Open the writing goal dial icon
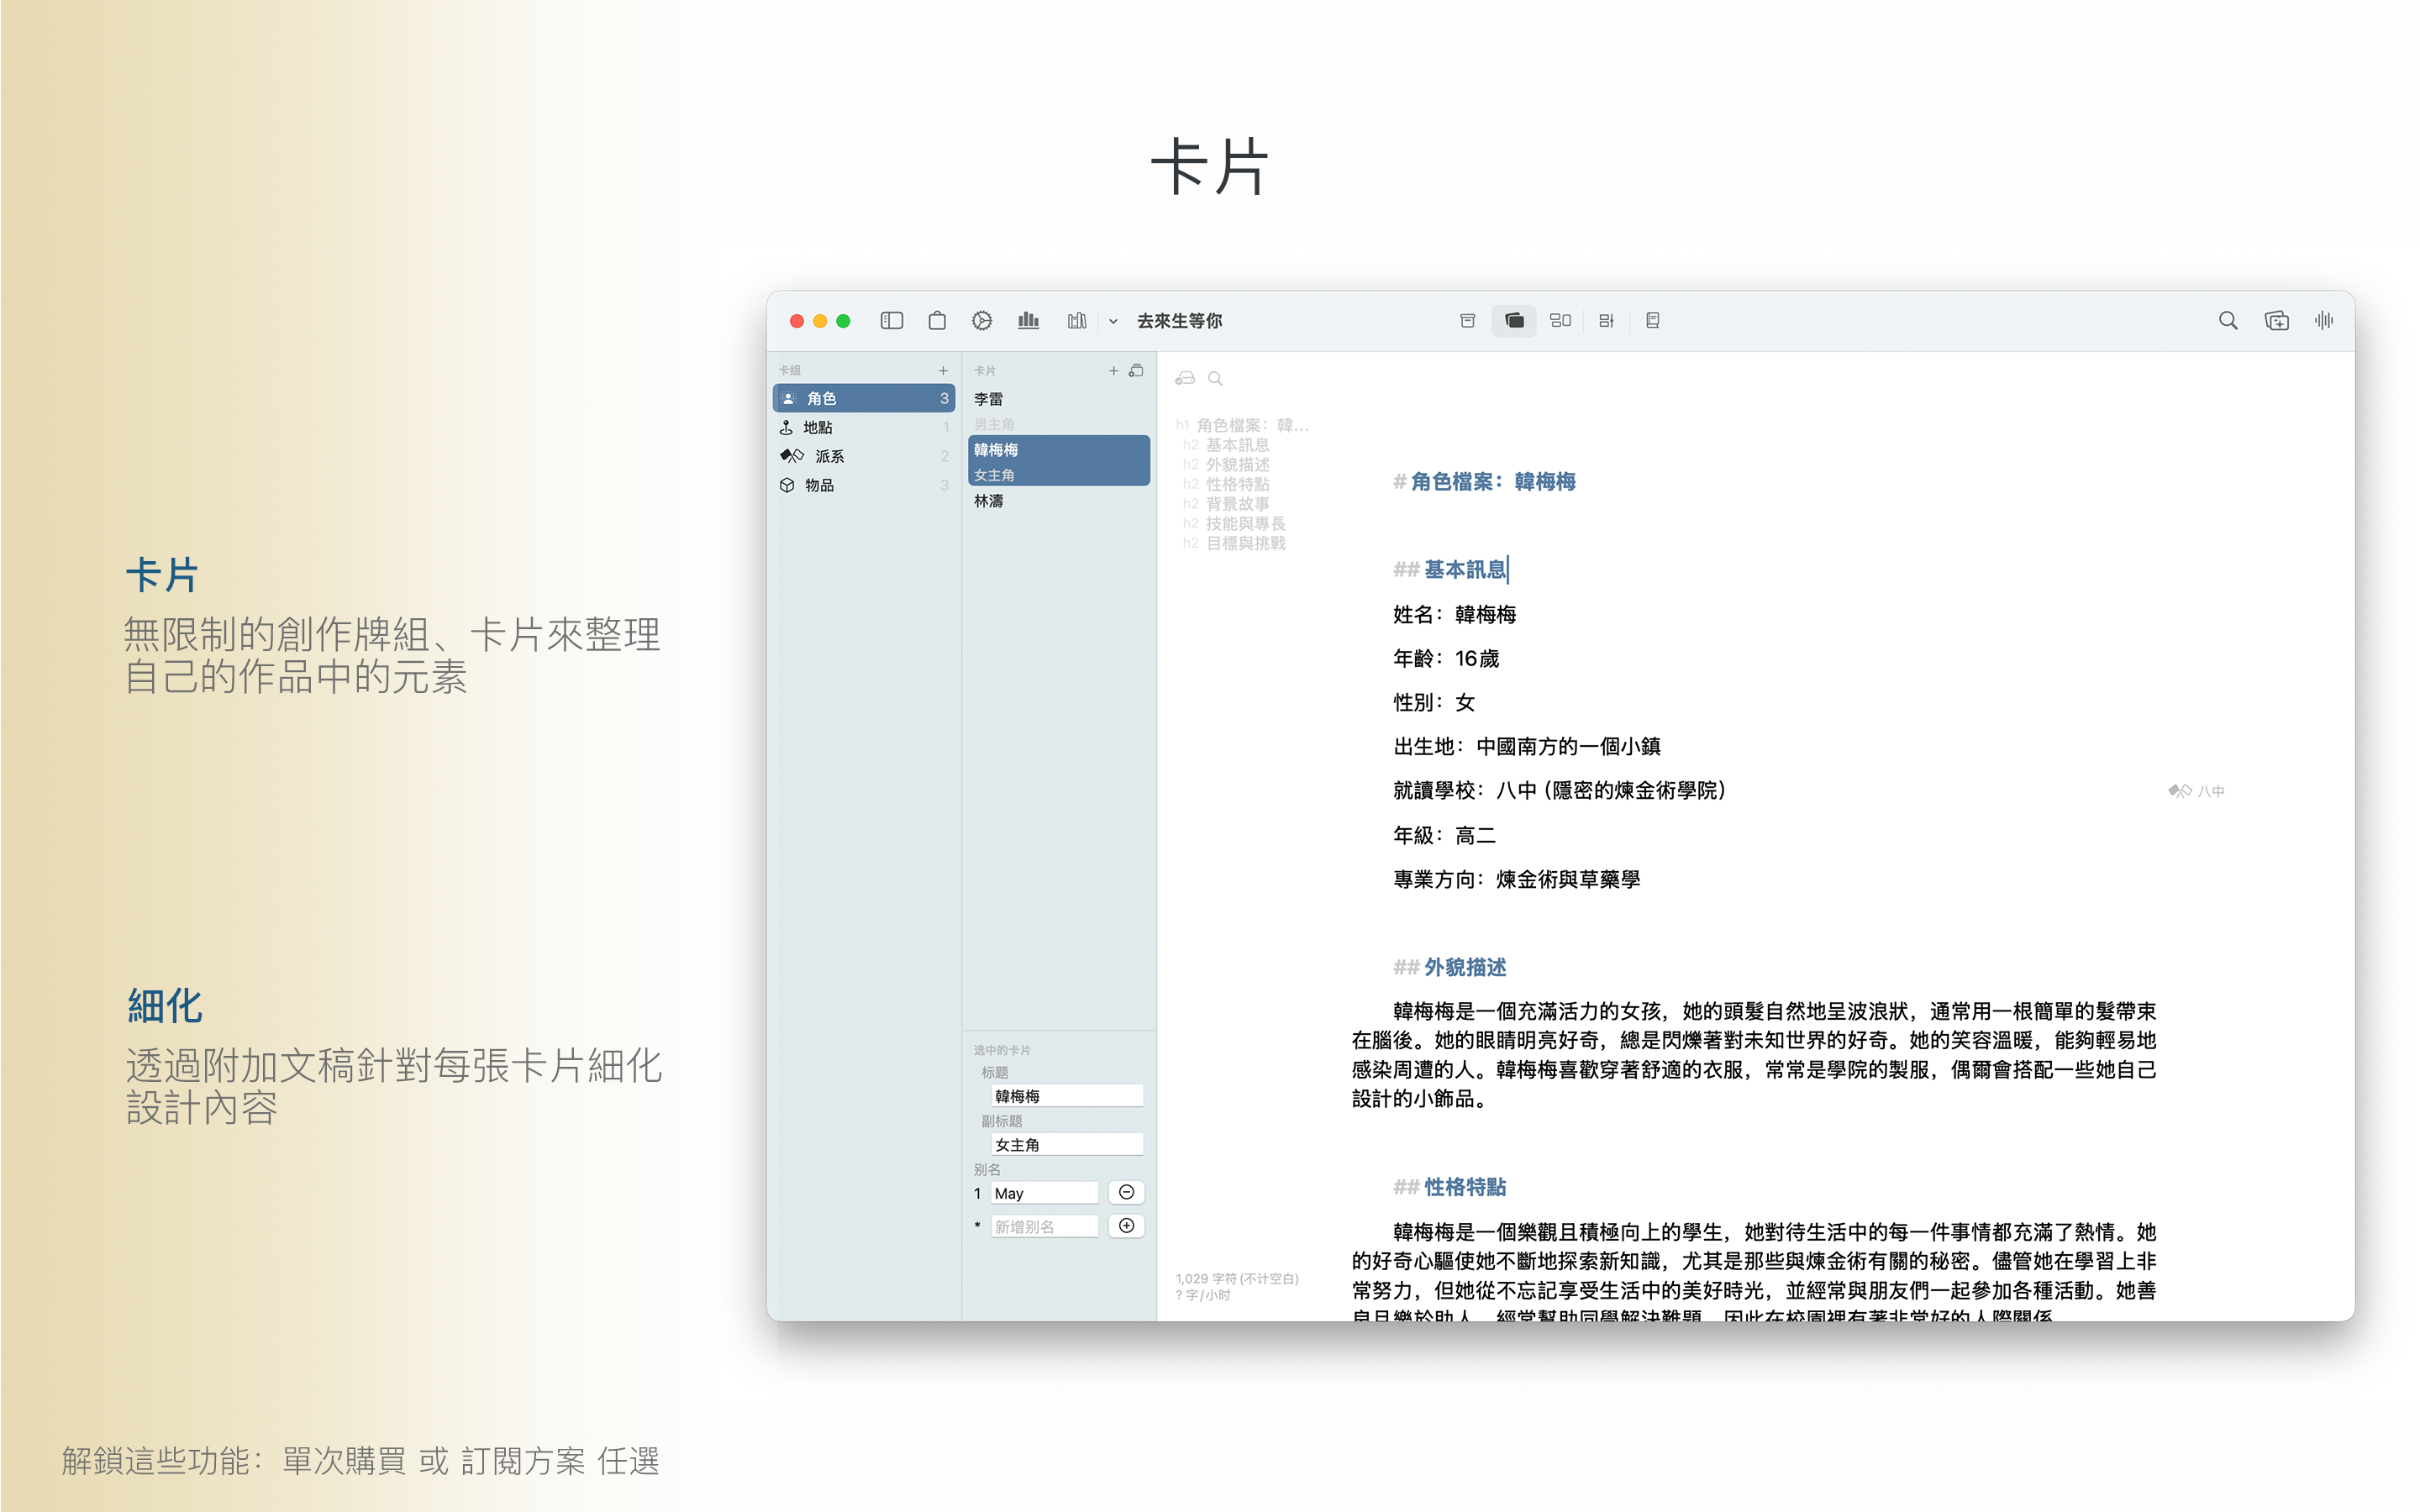Image resolution: width=2420 pixels, height=1512 pixels. coord(982,320)
